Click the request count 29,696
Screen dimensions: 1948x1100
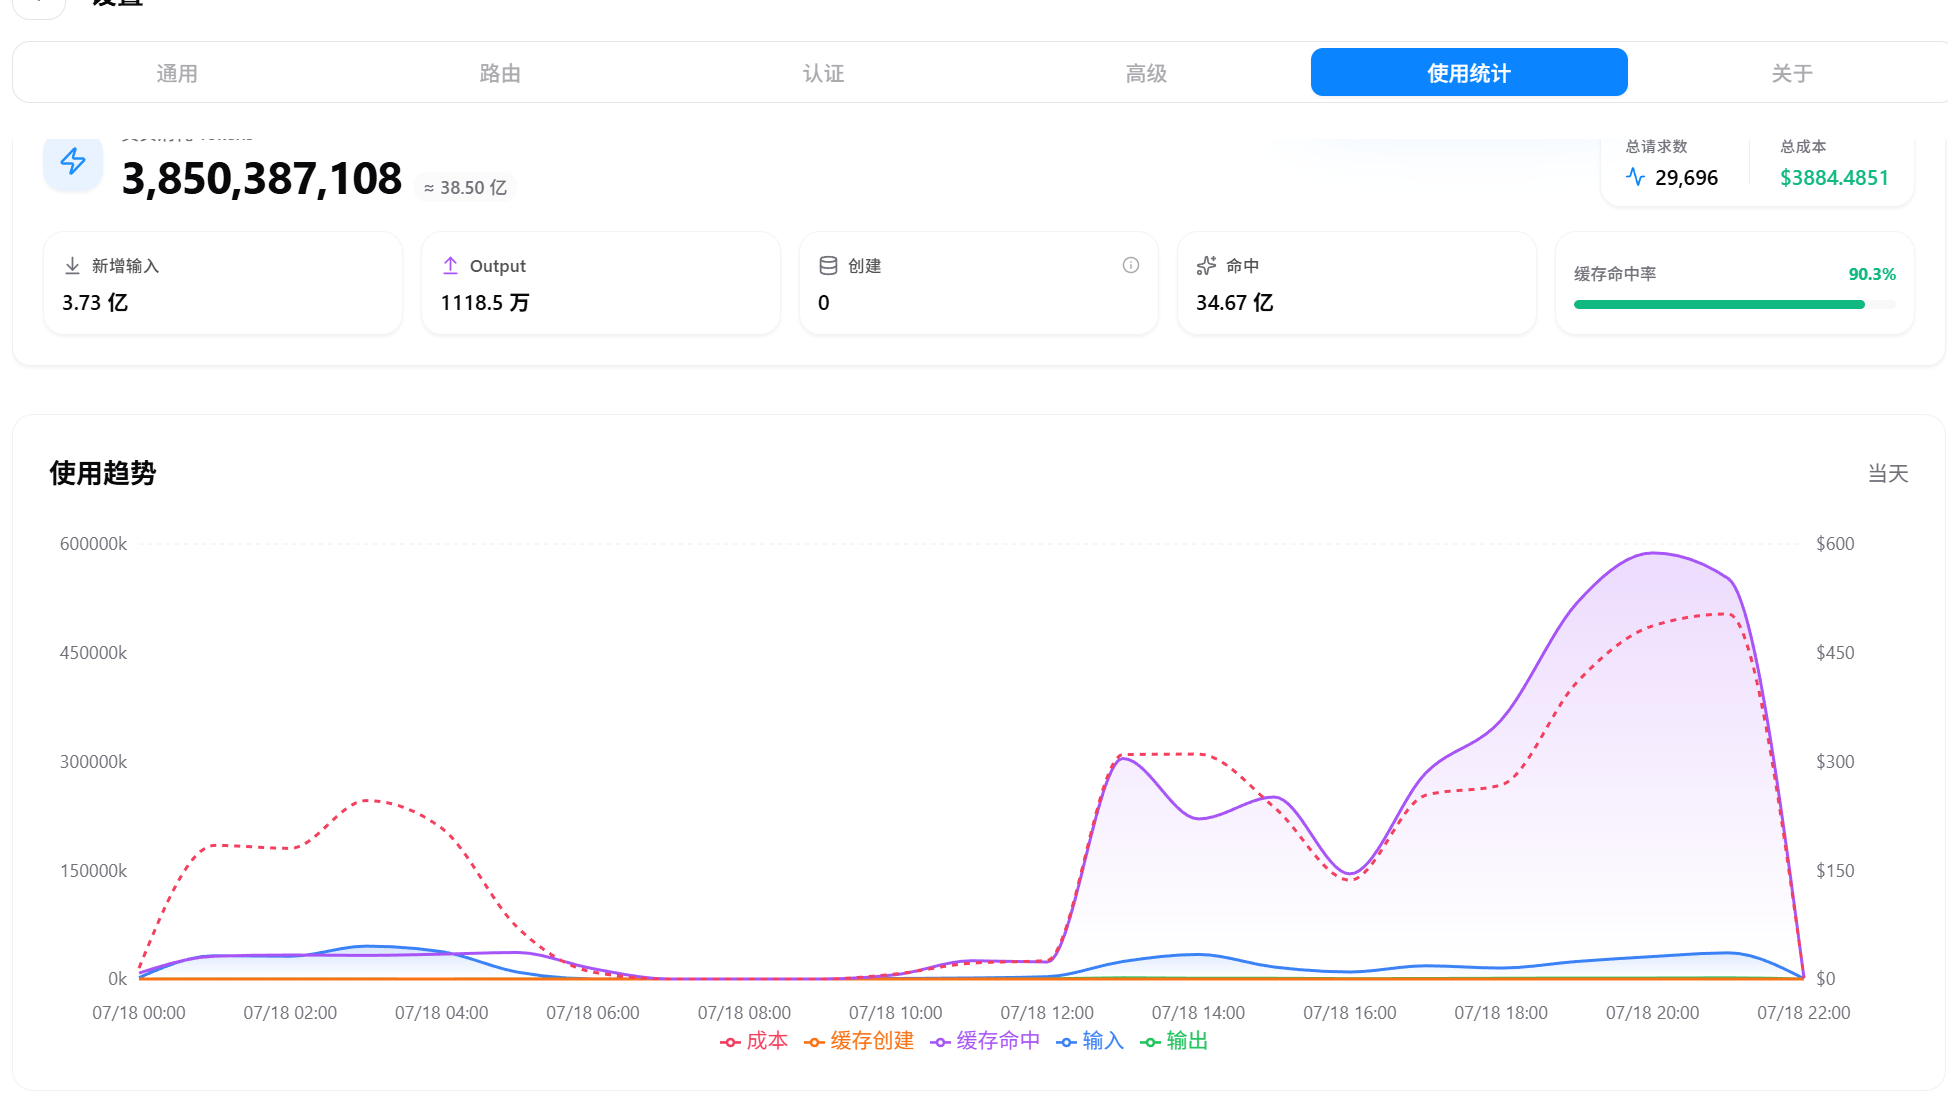point(1686,178)
